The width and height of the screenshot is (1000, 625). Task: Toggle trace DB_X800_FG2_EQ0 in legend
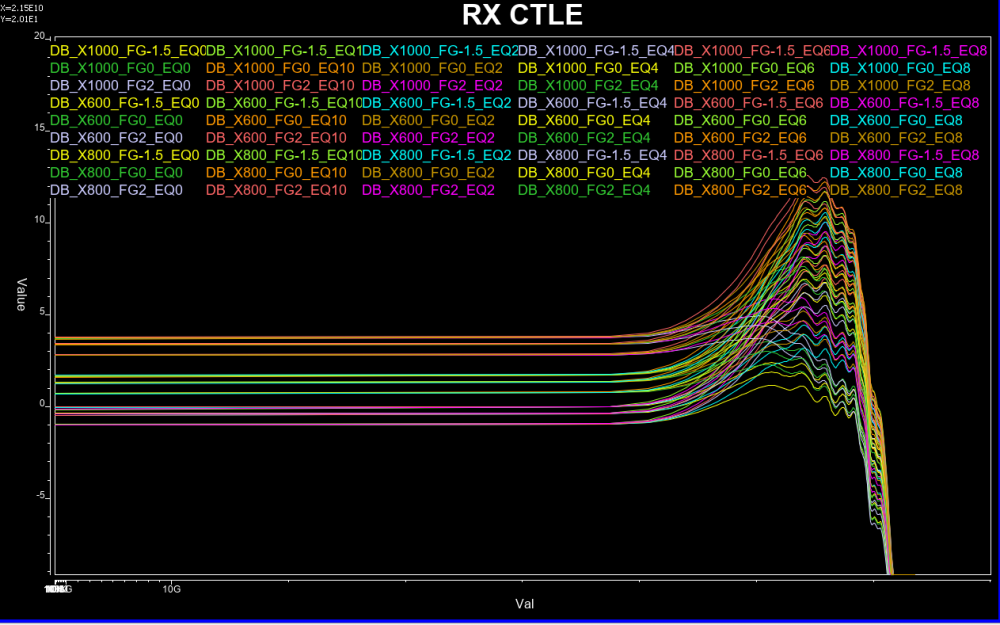115,190
